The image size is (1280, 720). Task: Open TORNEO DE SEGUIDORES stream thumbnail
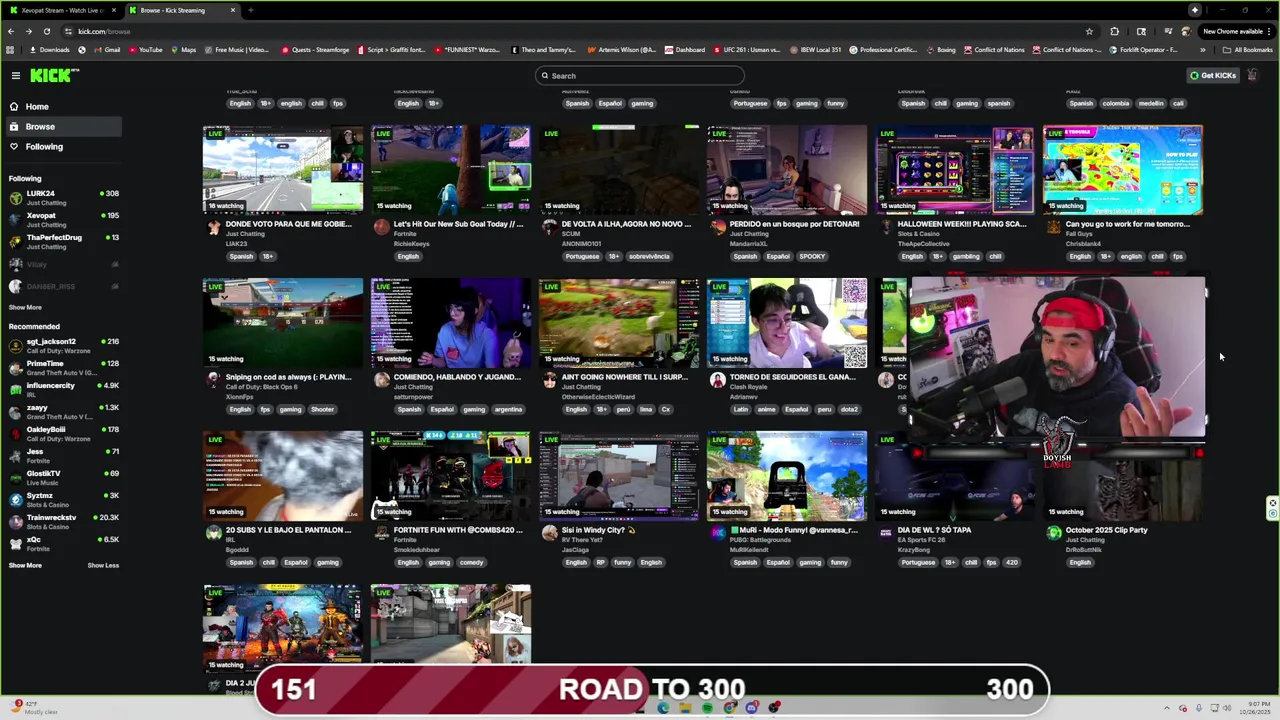tap(787, 322)
